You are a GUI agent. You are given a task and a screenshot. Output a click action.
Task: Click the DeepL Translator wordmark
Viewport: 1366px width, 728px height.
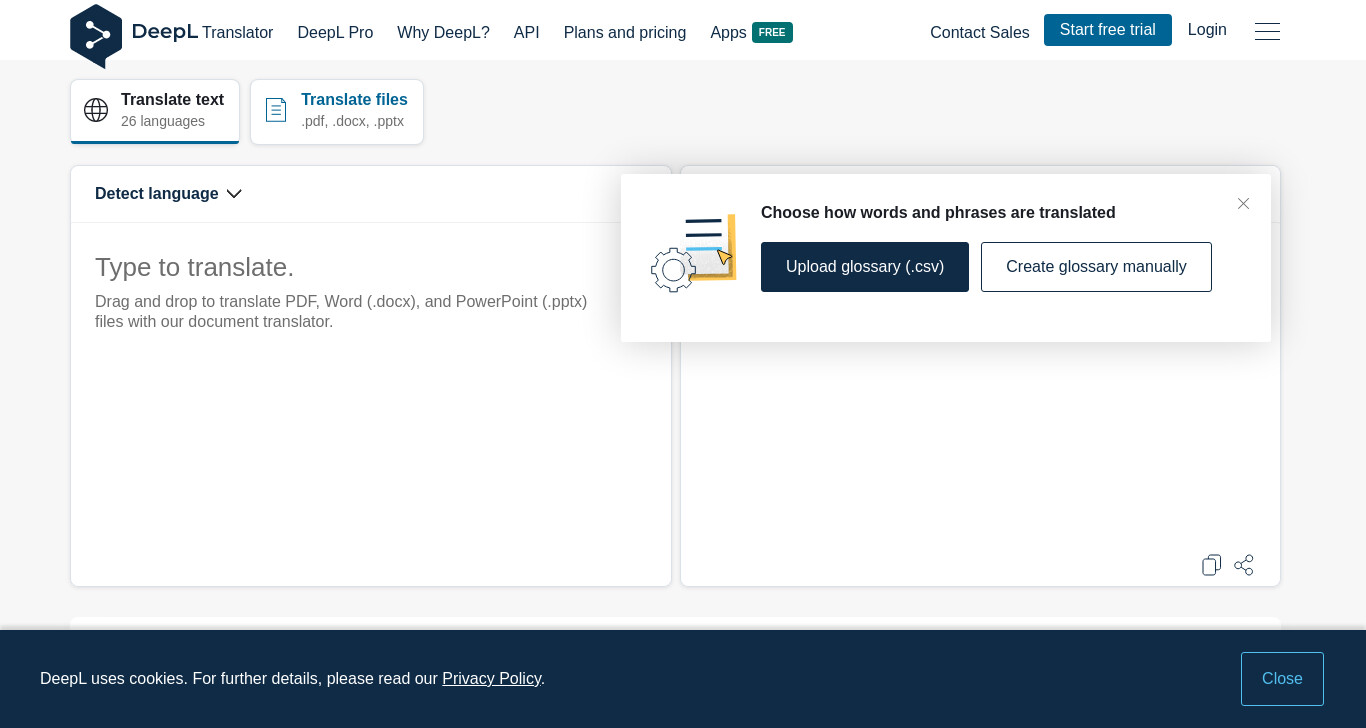(202, 32)
